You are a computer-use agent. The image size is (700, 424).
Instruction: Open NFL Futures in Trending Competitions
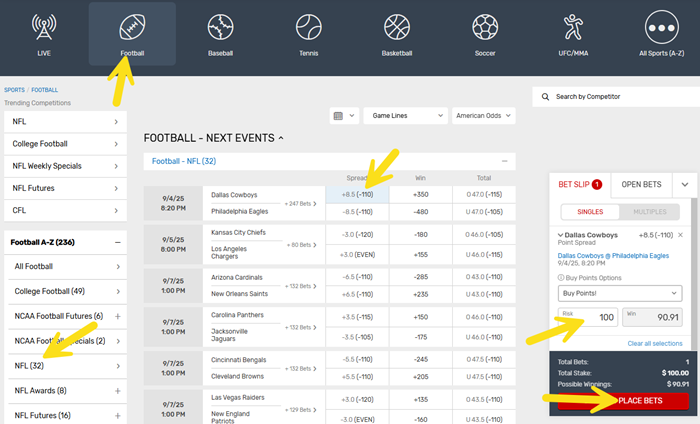coord(66,188)
